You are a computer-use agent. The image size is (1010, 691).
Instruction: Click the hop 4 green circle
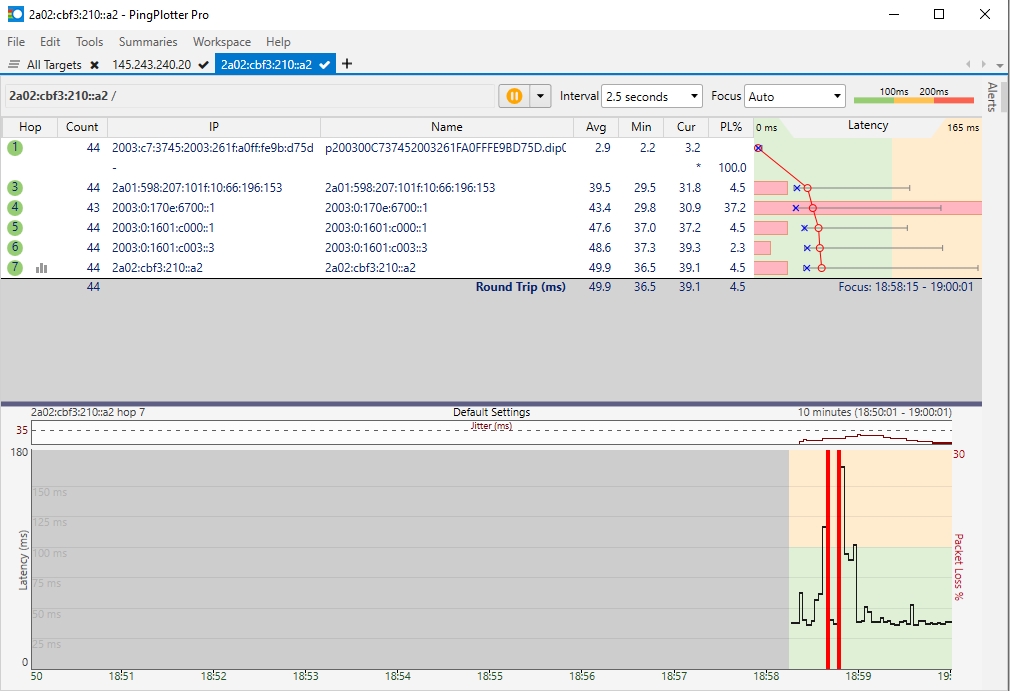tap(15, 207)
